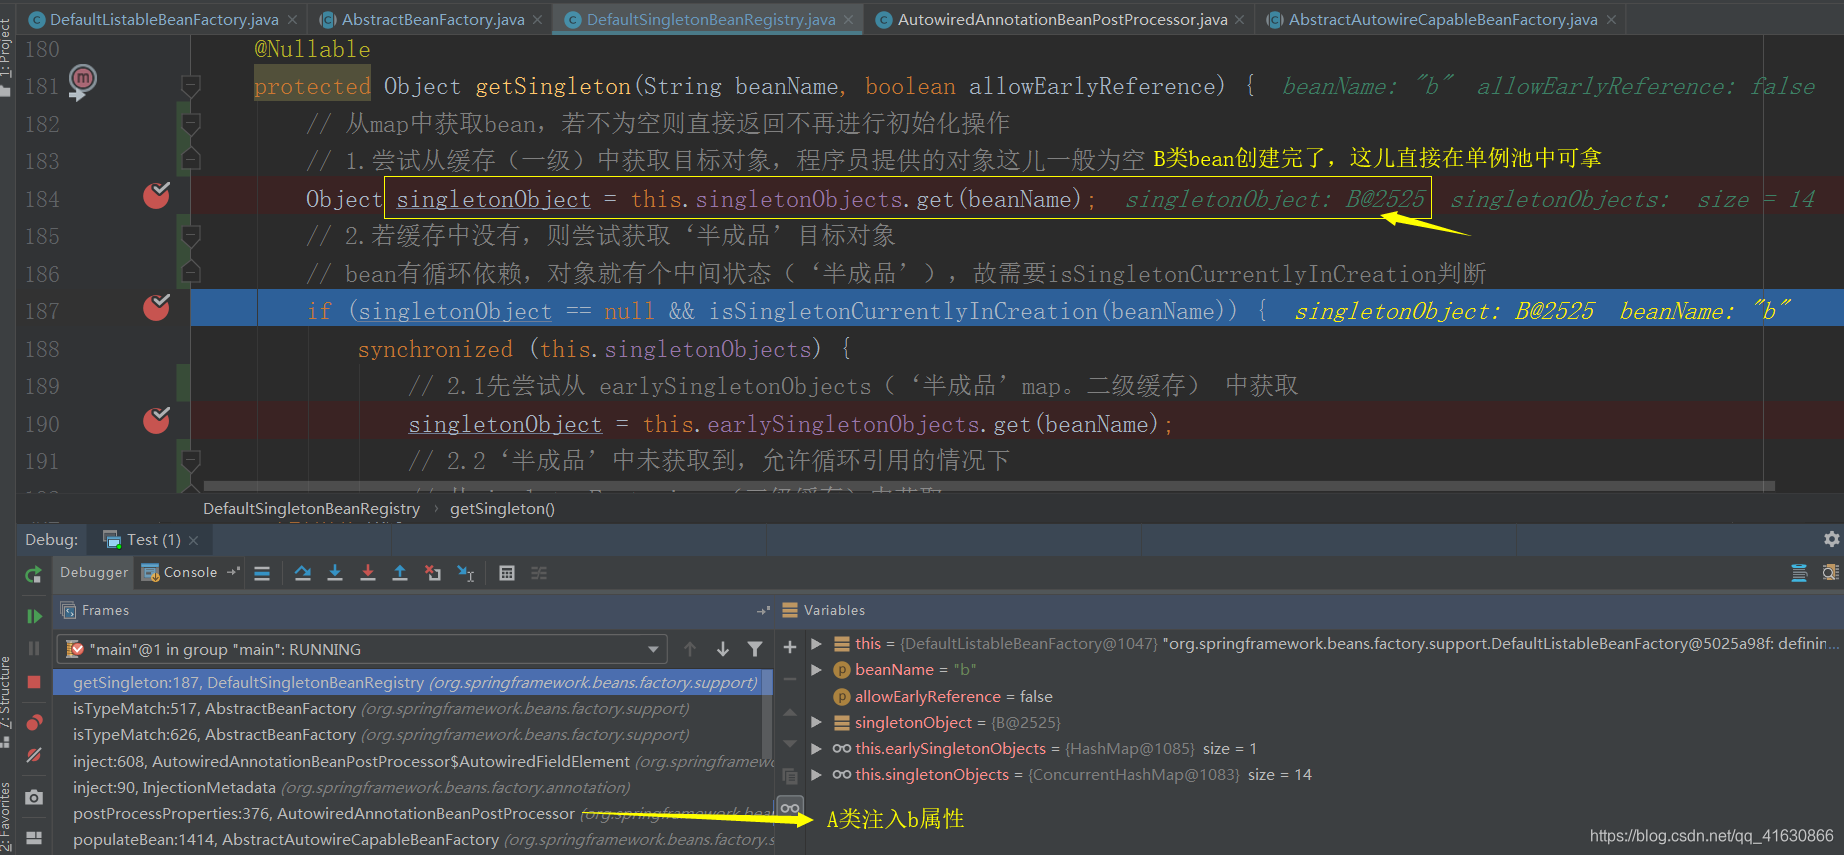Screen dimensions: 1844x855
Task: Resume program execution
Action: coord(33,616)
